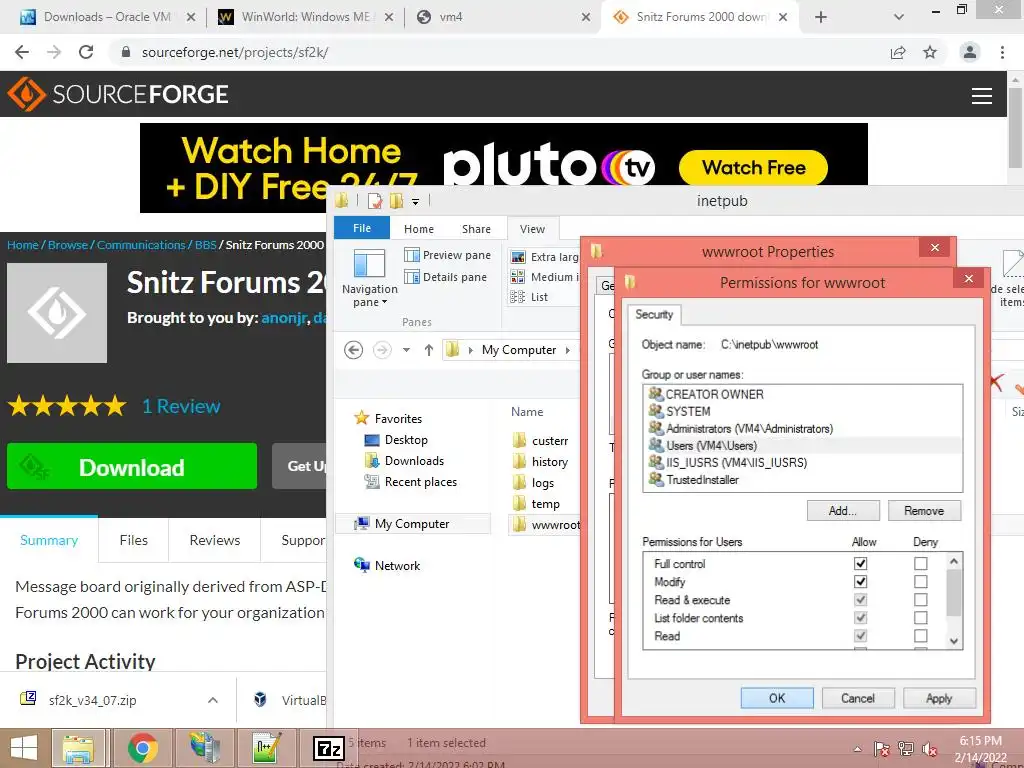
Task: Select List layout in Explorer ribbon
Action: 529,297
